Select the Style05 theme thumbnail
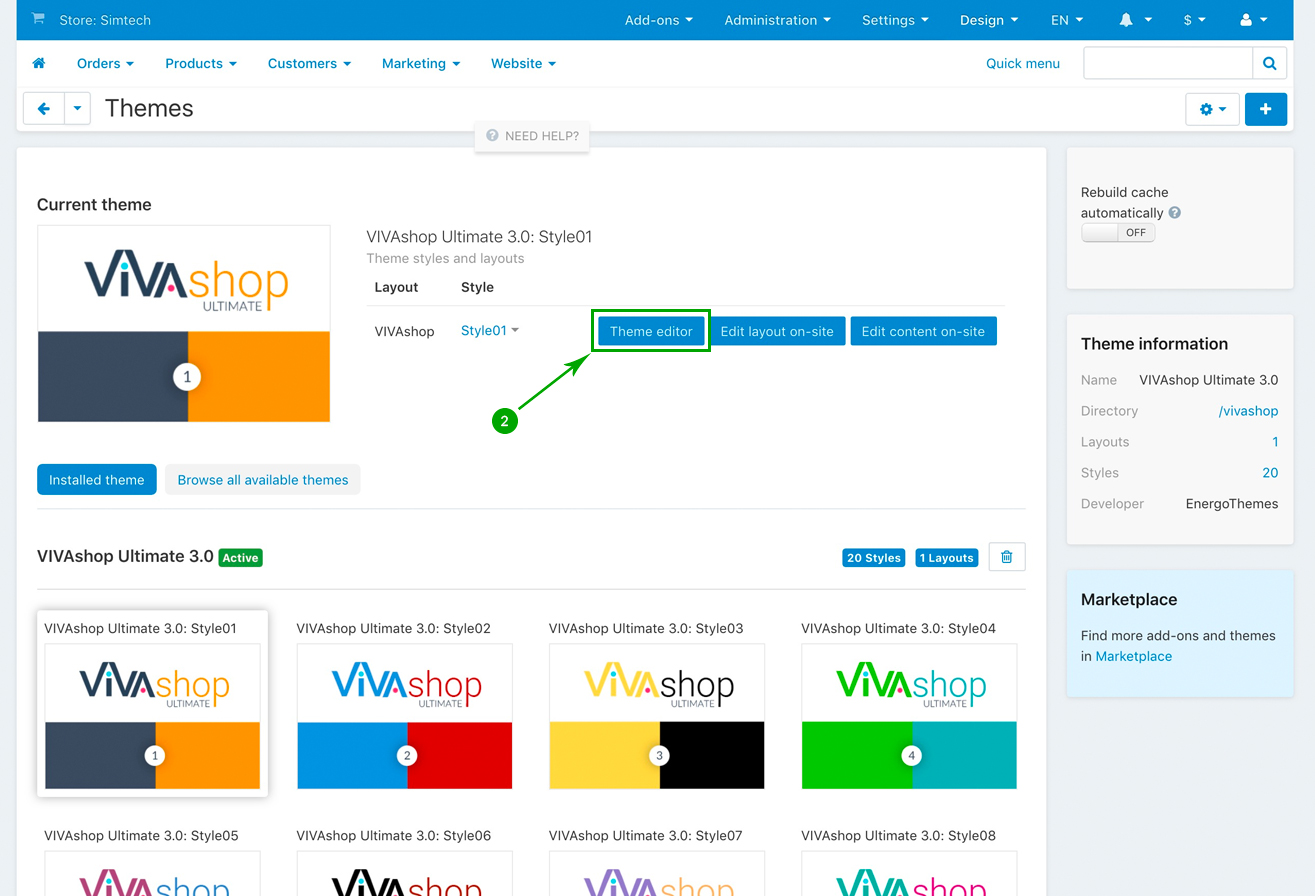The width and height of the screenshot is (1315, 896). tap(152, 873)
